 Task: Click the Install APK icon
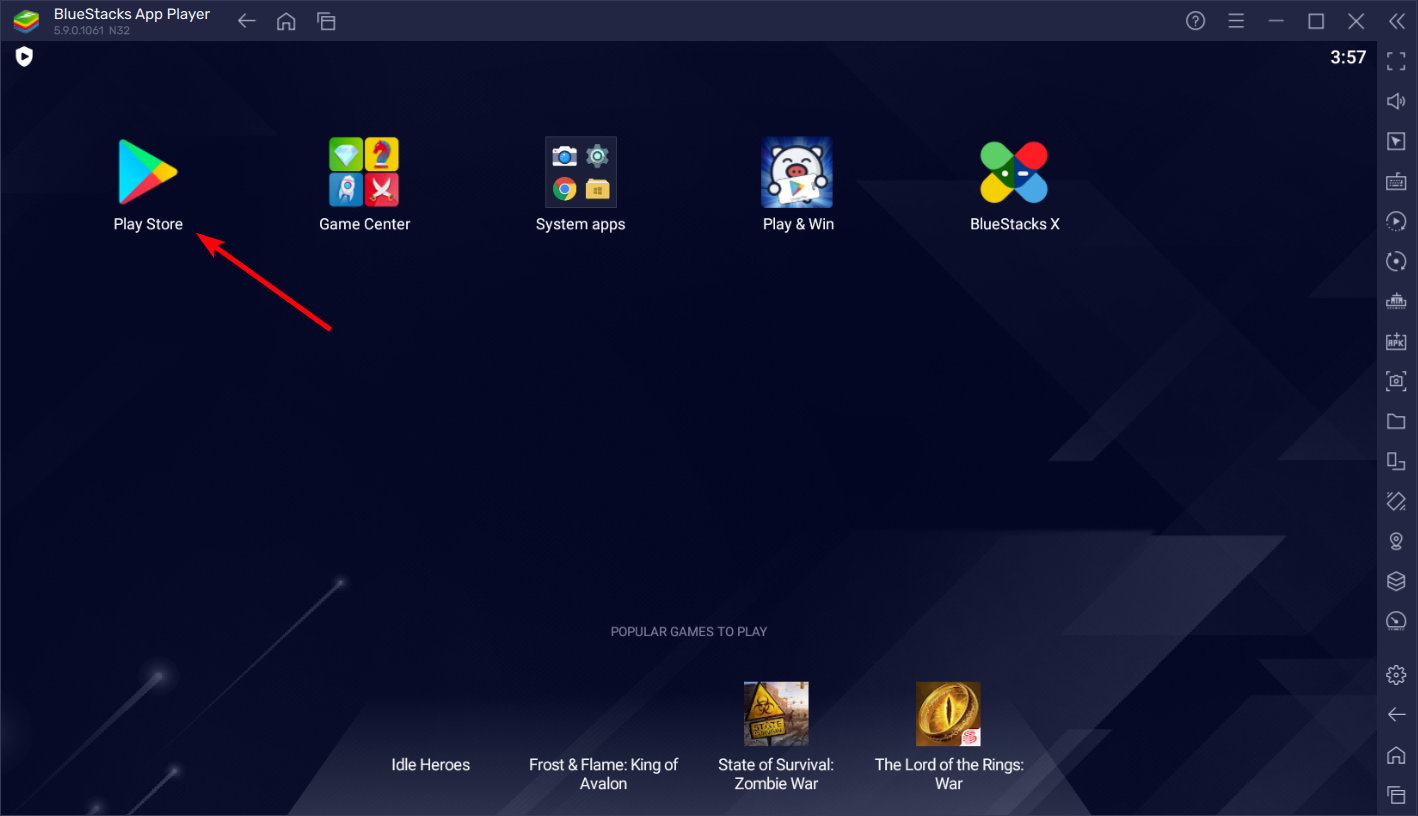[x=1396, y=341]
